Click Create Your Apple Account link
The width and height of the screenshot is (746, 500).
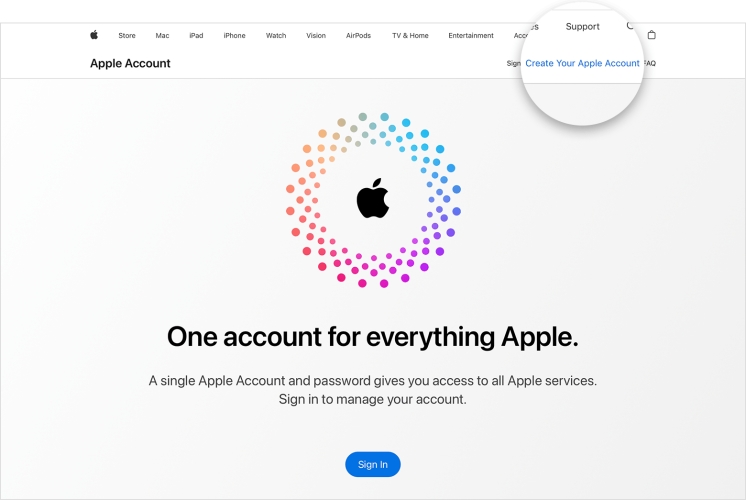coord(582,63)
